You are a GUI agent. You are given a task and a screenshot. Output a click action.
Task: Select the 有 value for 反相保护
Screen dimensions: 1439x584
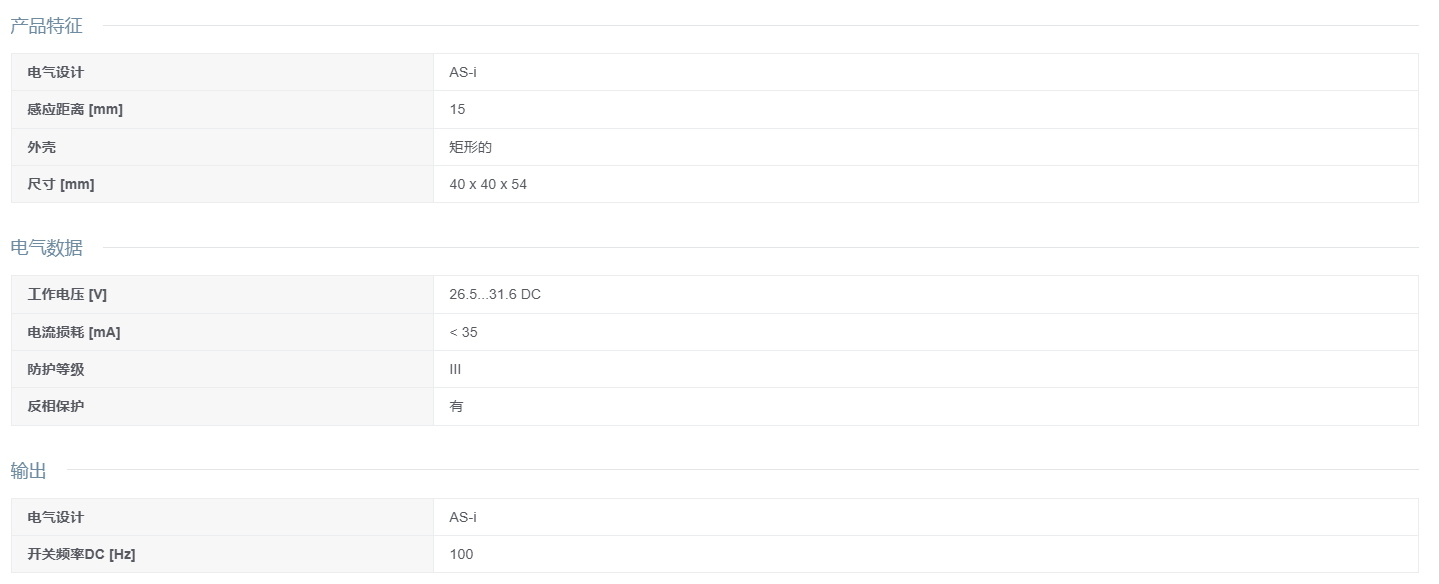(456, 406)
